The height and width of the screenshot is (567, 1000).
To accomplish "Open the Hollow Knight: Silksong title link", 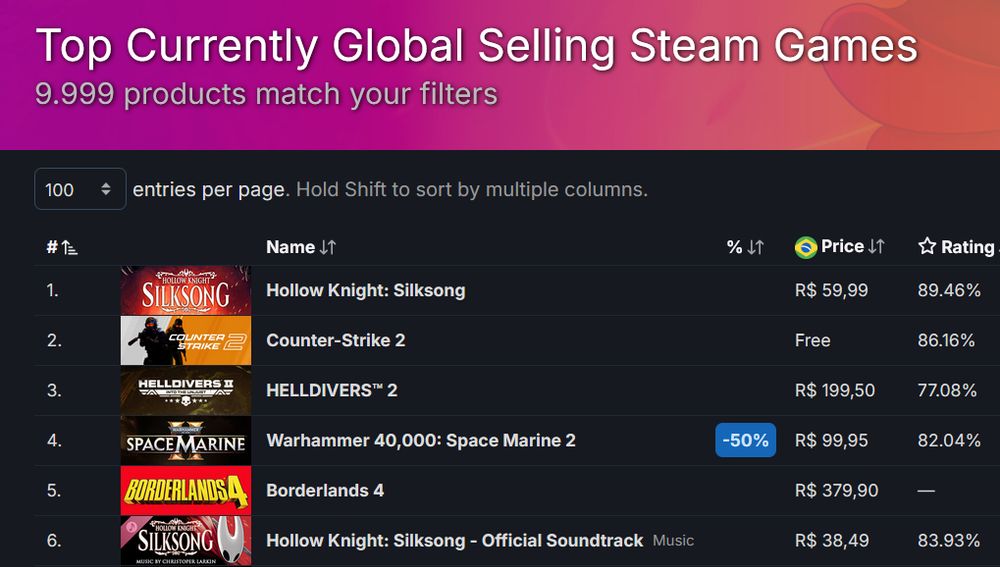I will pyautogui.click(x=365, y=290).
